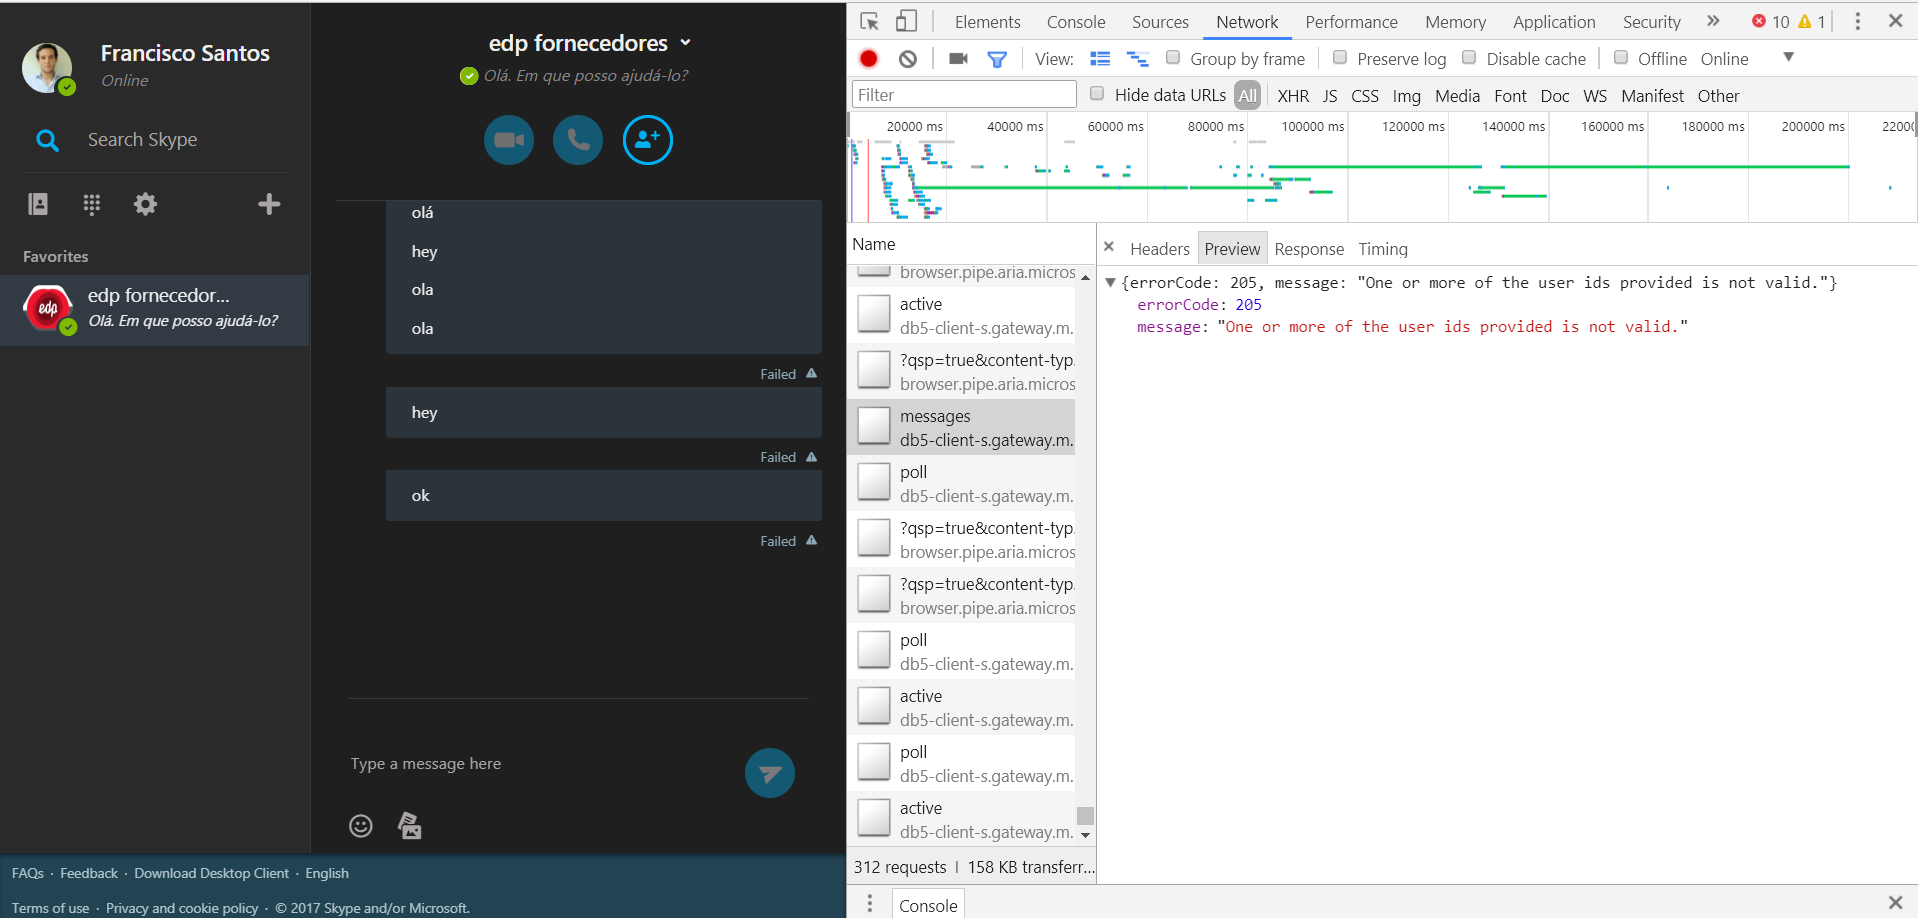Open the edp fornecedores conversation dropdown
This screenshot has width=1918, height=918.
point(686,43)
